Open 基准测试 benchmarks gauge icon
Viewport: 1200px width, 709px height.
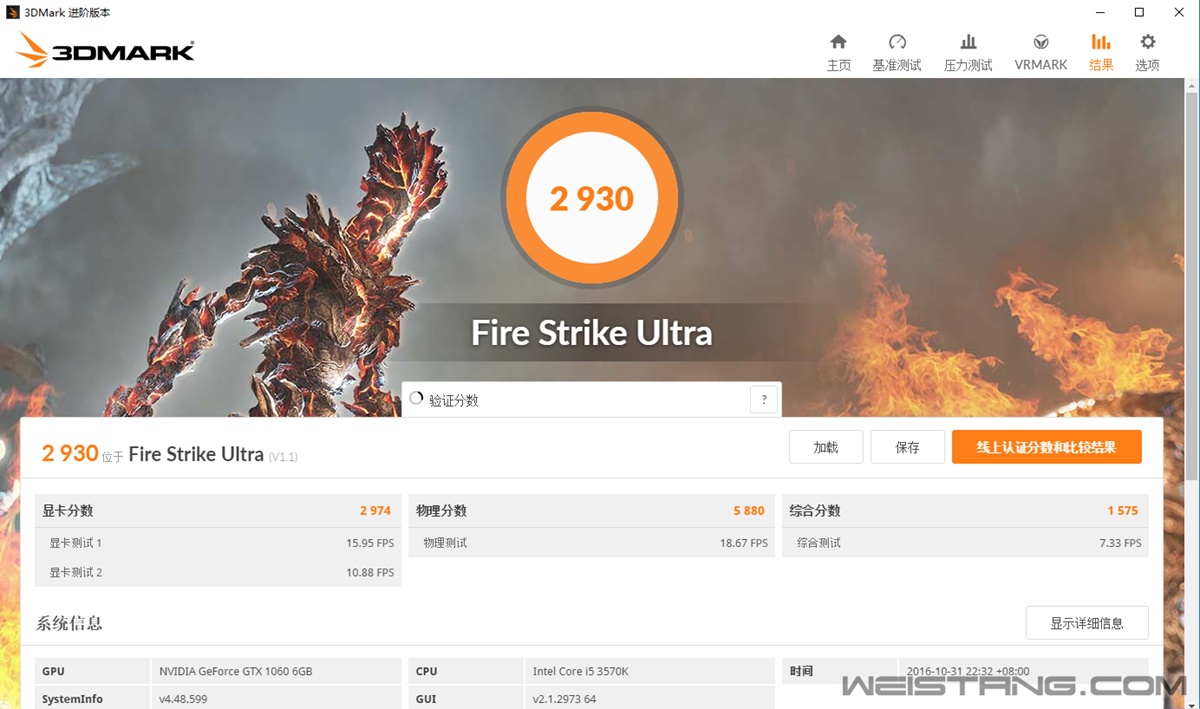click(x=897, y=42)
